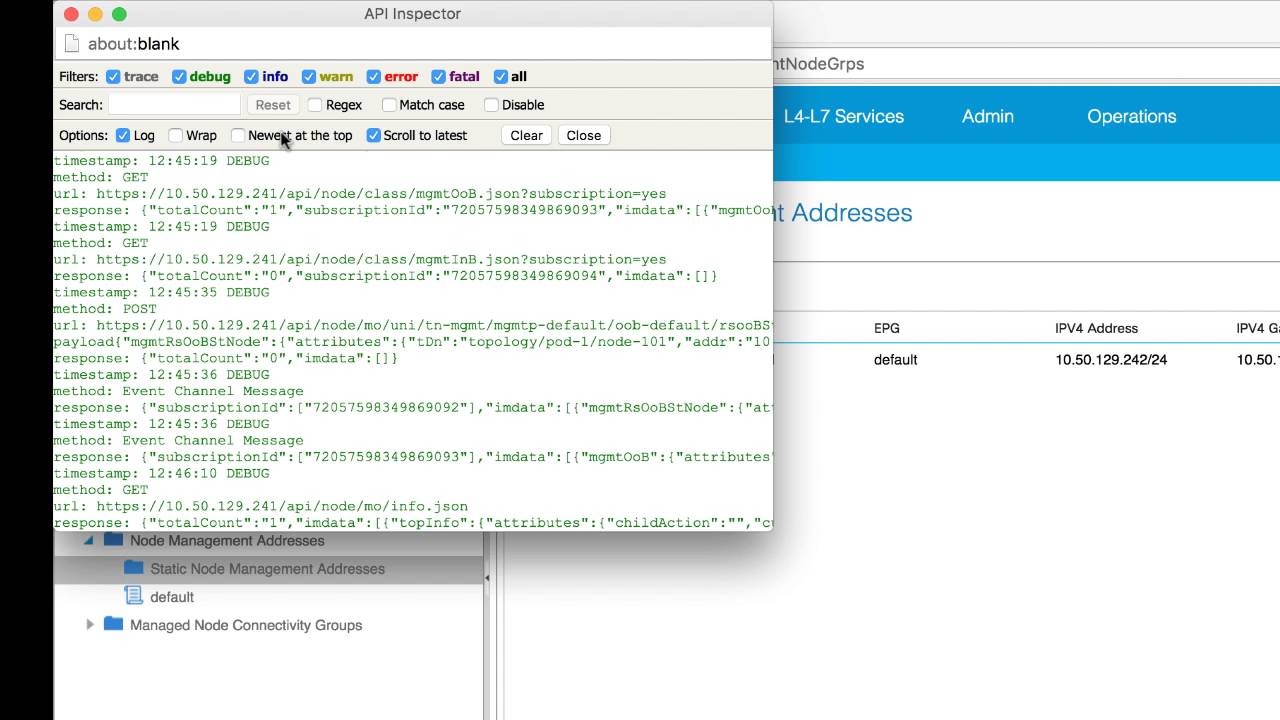The image size is (1280, 720).
Task: Toggle the trace filter checkbox
Action: [113, 77]
